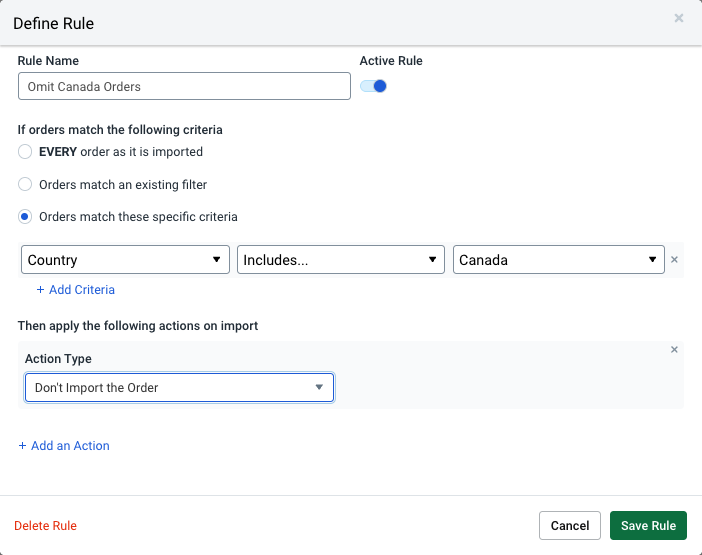Click the Rule Name text field
This screenshot has width=702, height=555.
tap(184, 87)
